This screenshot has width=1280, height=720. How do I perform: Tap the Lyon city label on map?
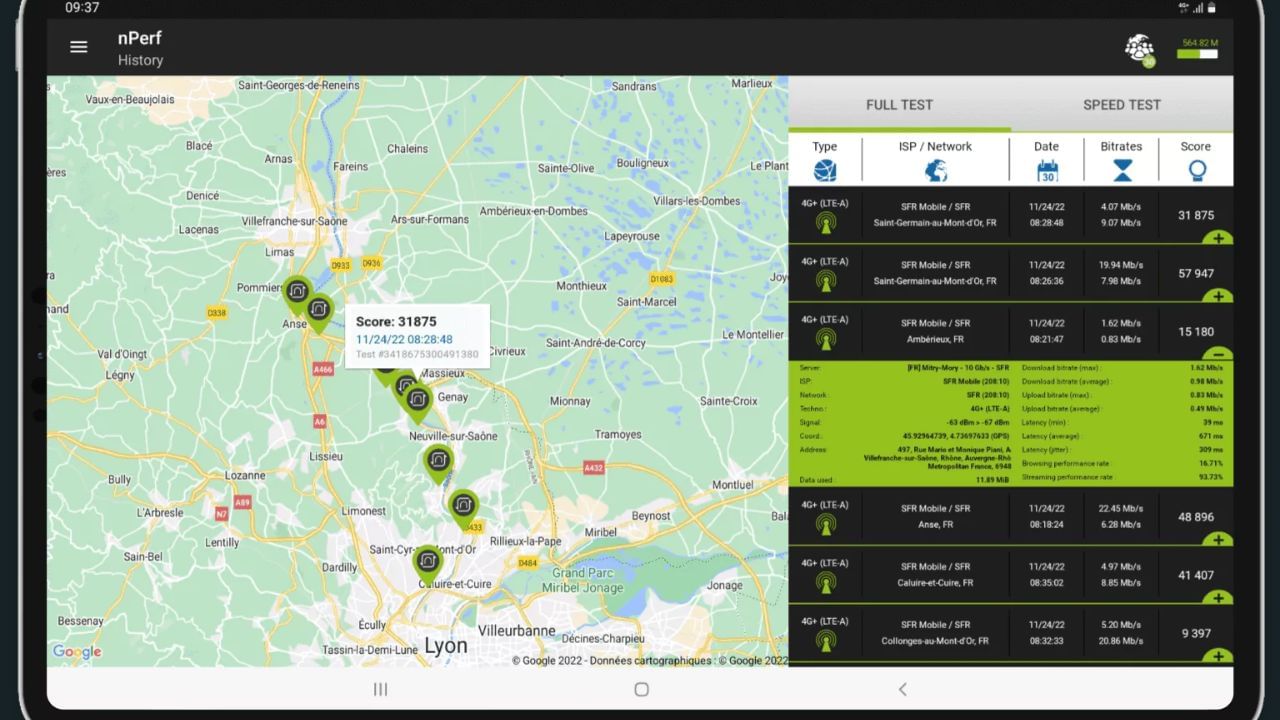445,646
